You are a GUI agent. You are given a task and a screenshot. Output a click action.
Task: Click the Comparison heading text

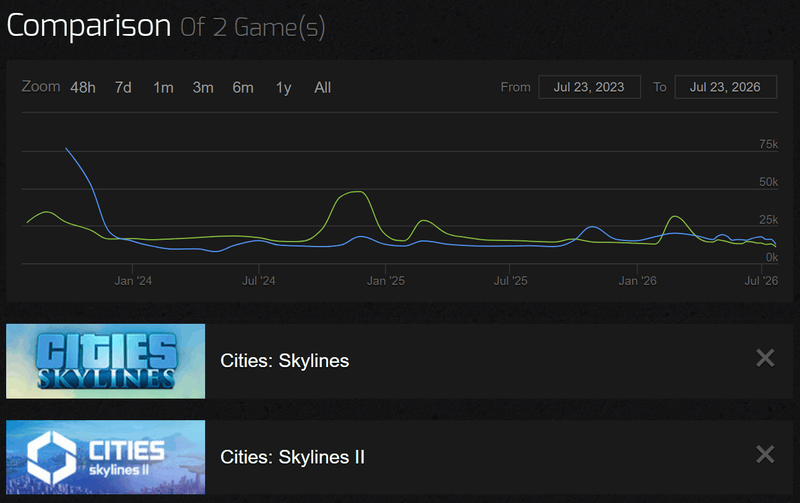coord(89,26)
